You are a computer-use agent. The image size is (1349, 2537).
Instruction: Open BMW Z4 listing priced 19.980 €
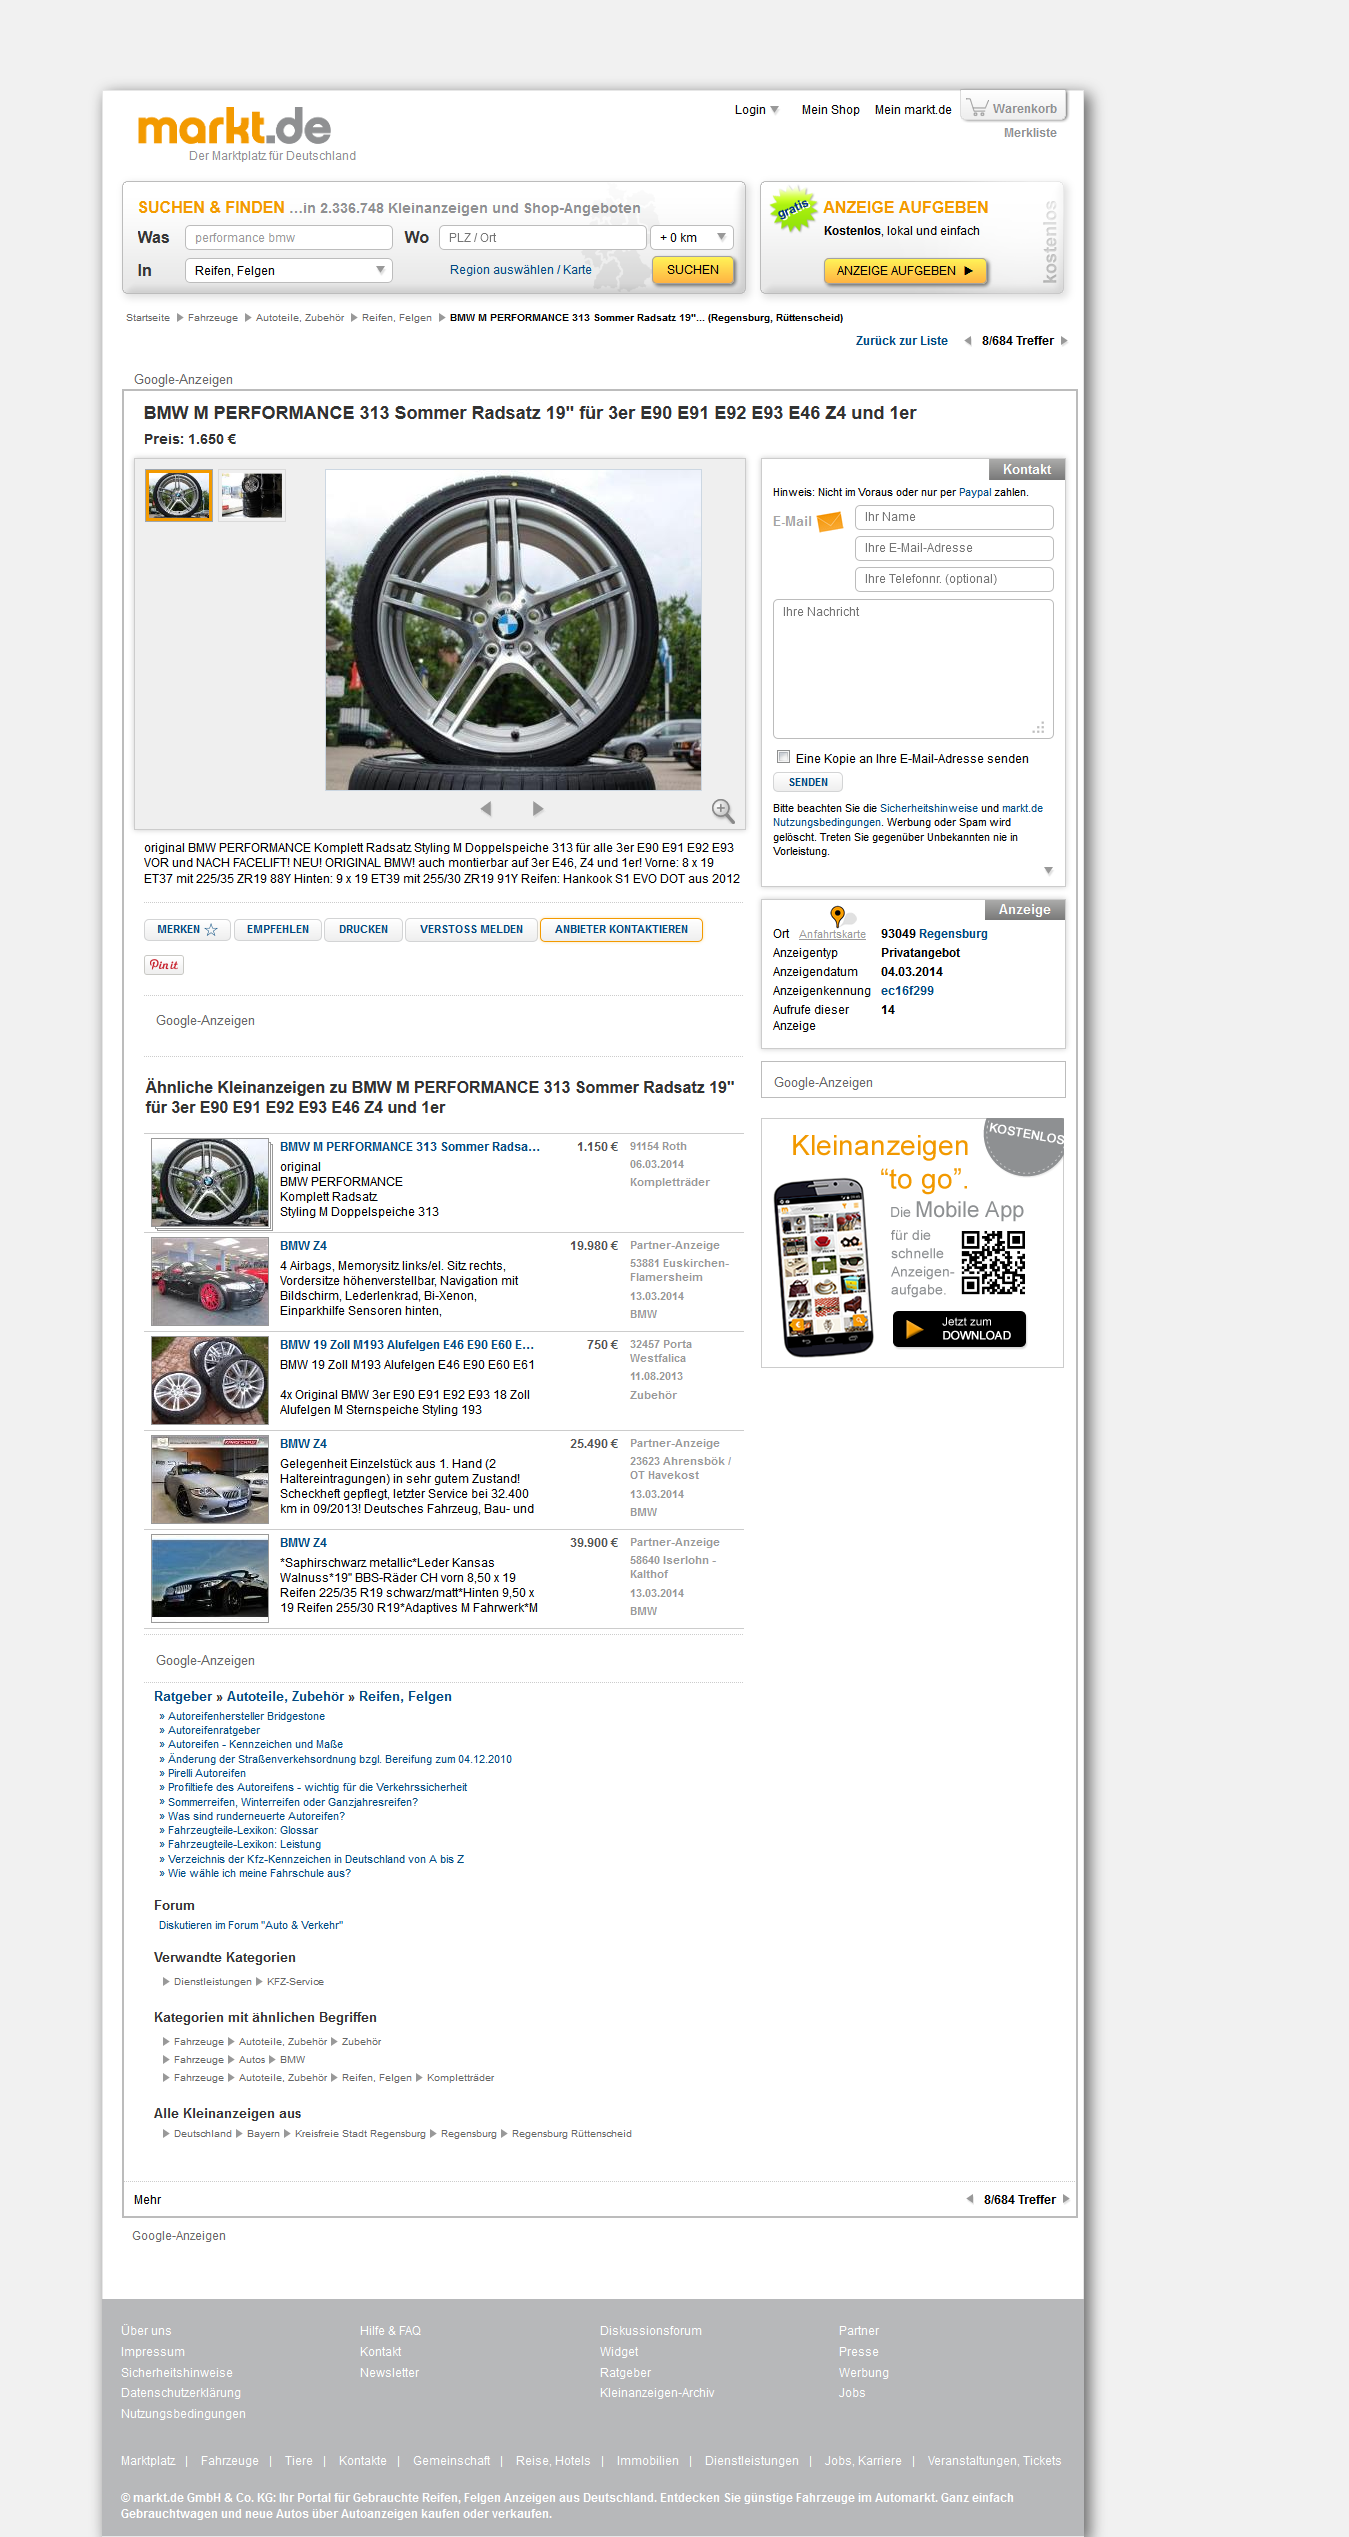(x=304, y=1246)
